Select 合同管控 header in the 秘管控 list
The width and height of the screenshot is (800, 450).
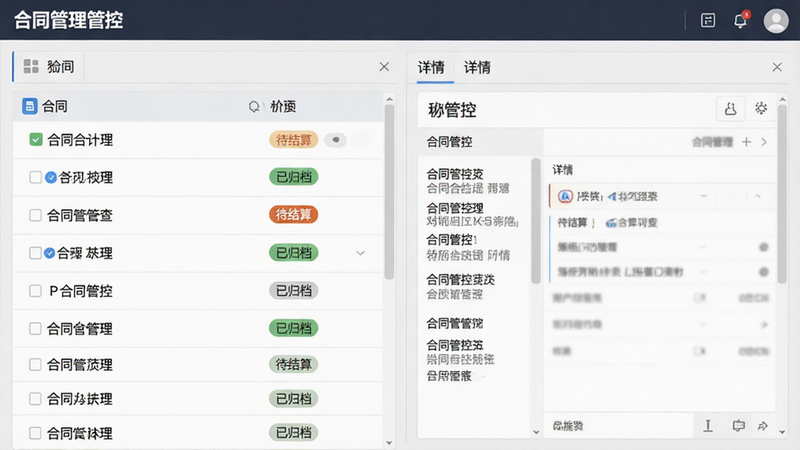(449, 142)
